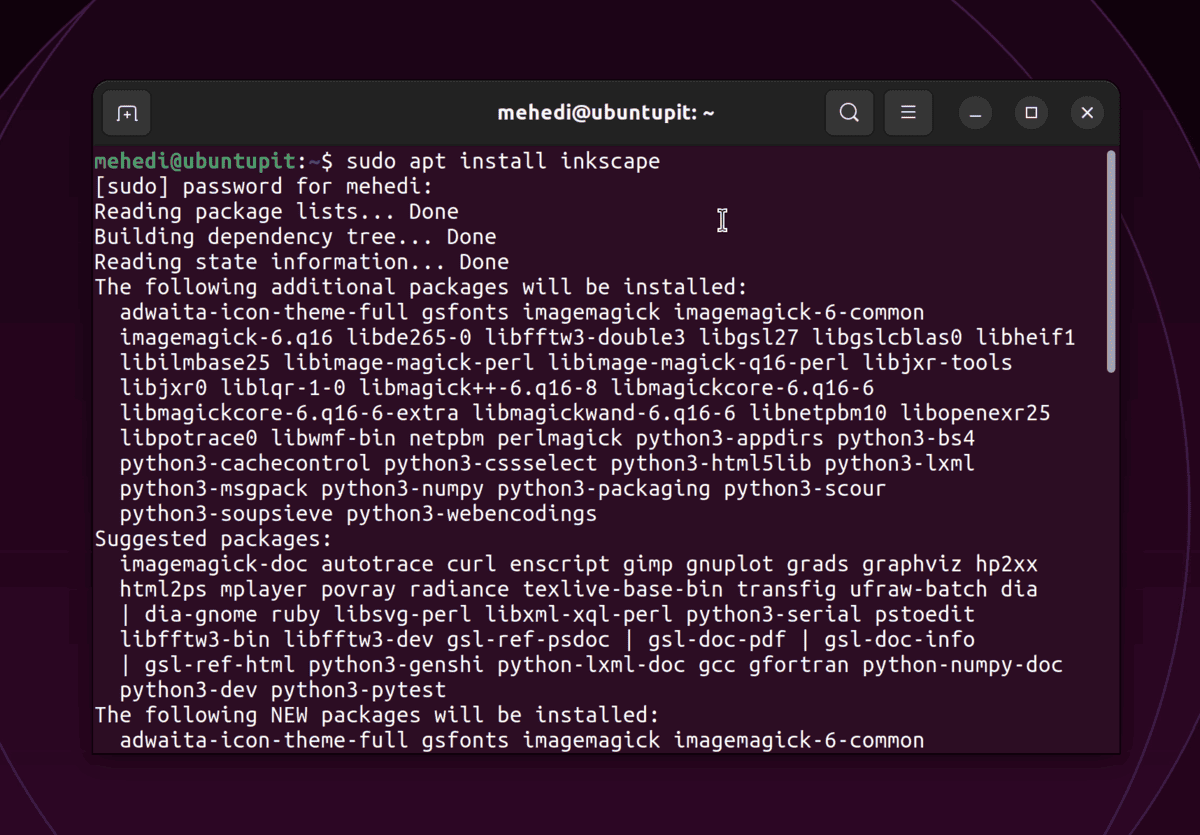Click the package name libgslcblas0
This screenshot has height=835, width=1200.
[x=887, y=337]
